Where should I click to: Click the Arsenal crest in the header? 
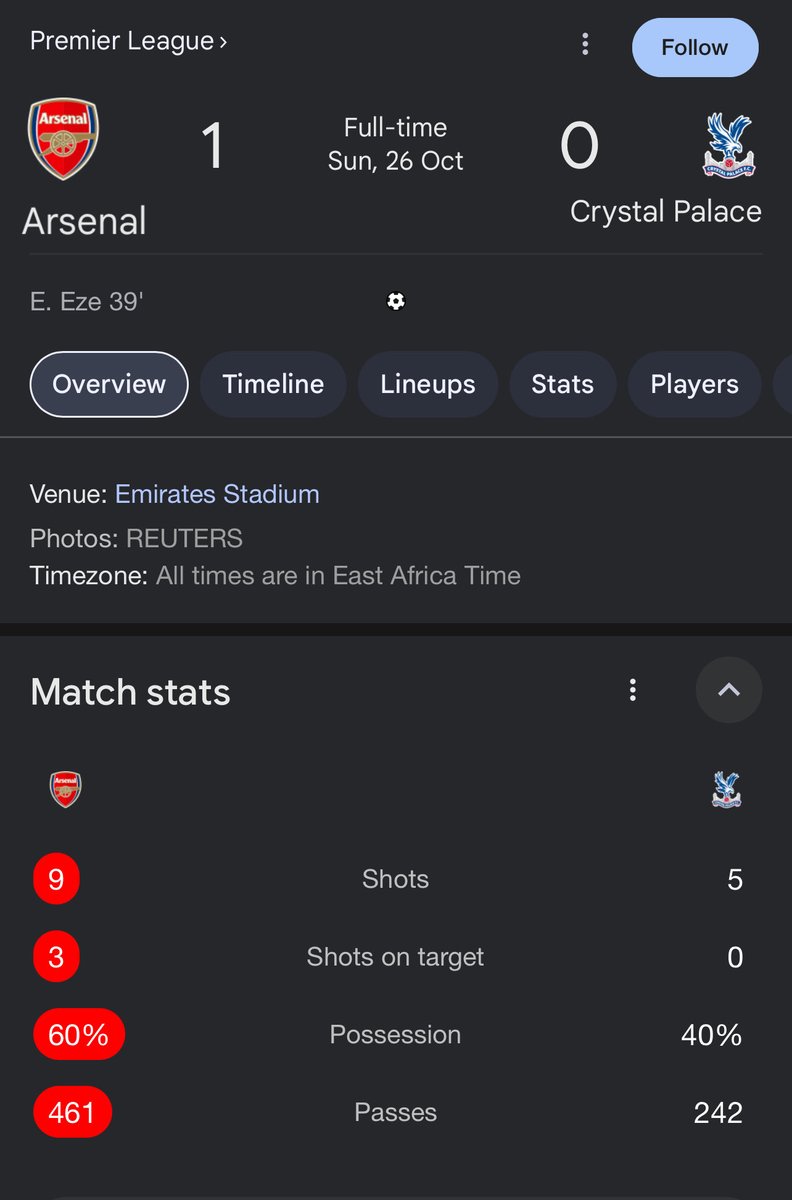pos(65,139)
